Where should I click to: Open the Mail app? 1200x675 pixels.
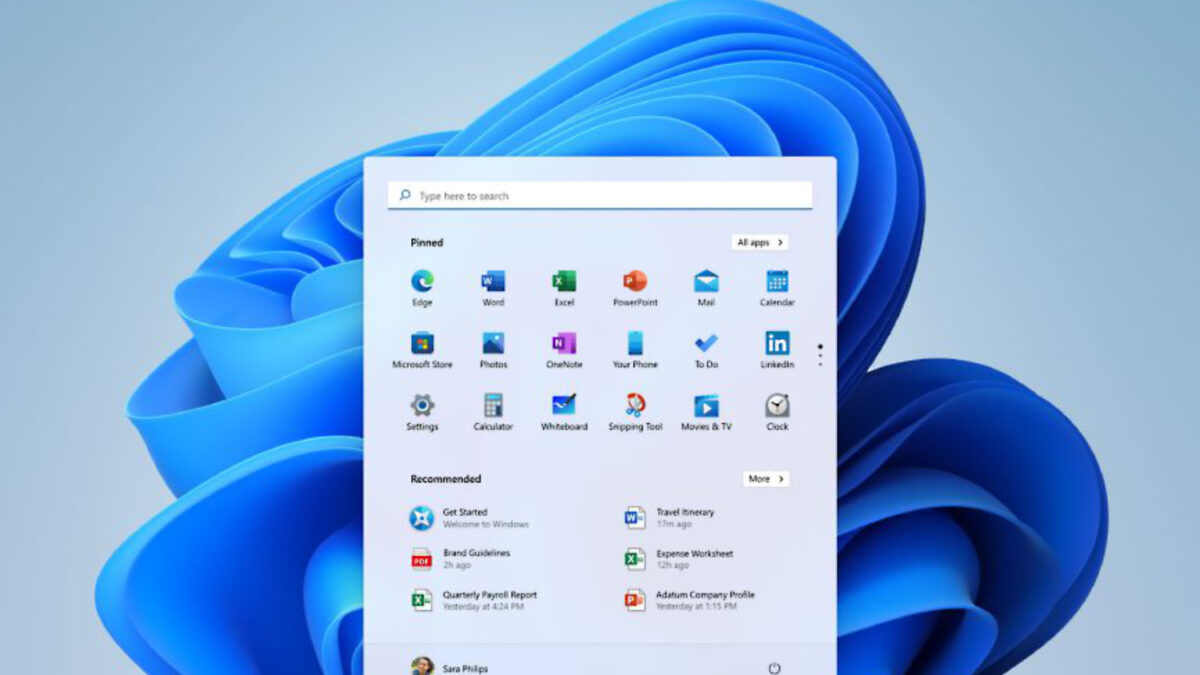[x=706, y=283]
